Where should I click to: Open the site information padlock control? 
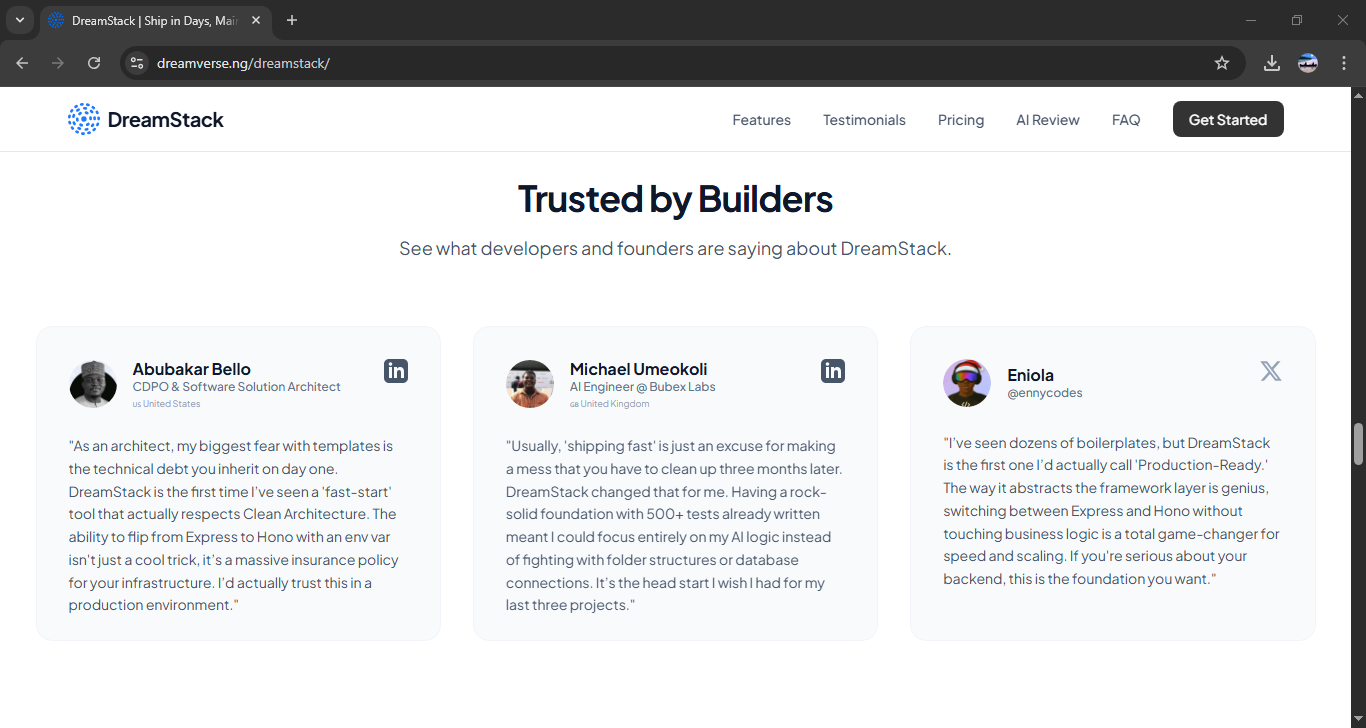point(136,62)
